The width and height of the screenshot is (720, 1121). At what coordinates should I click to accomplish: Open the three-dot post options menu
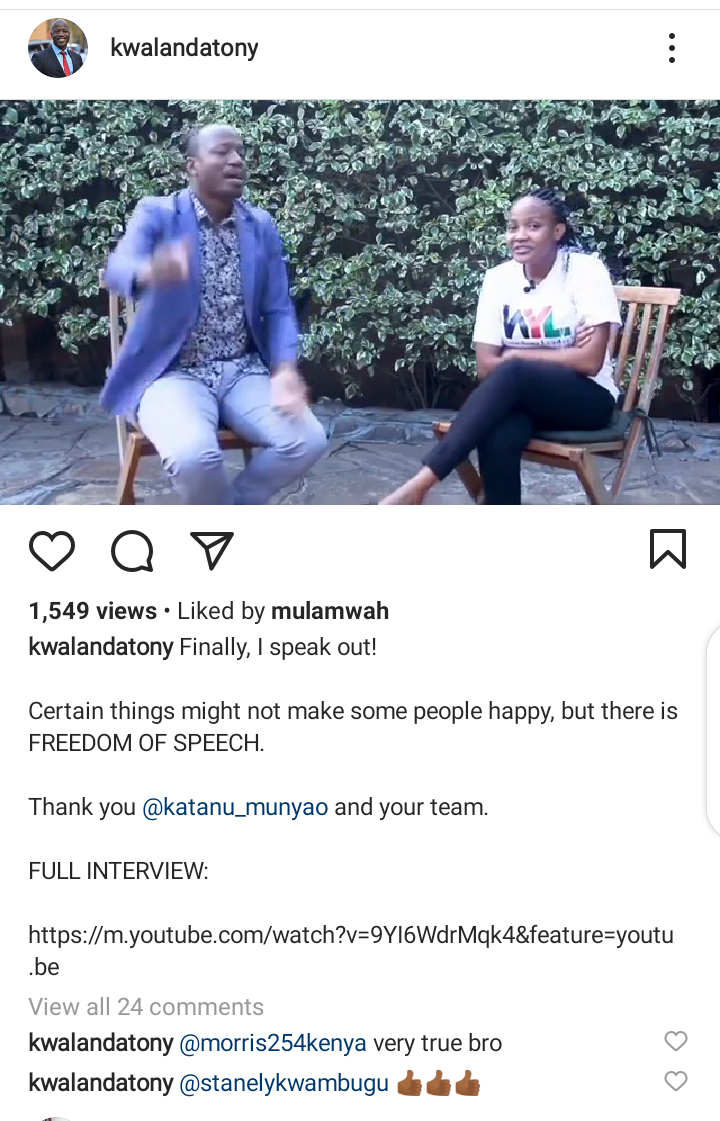pos(671,48)
